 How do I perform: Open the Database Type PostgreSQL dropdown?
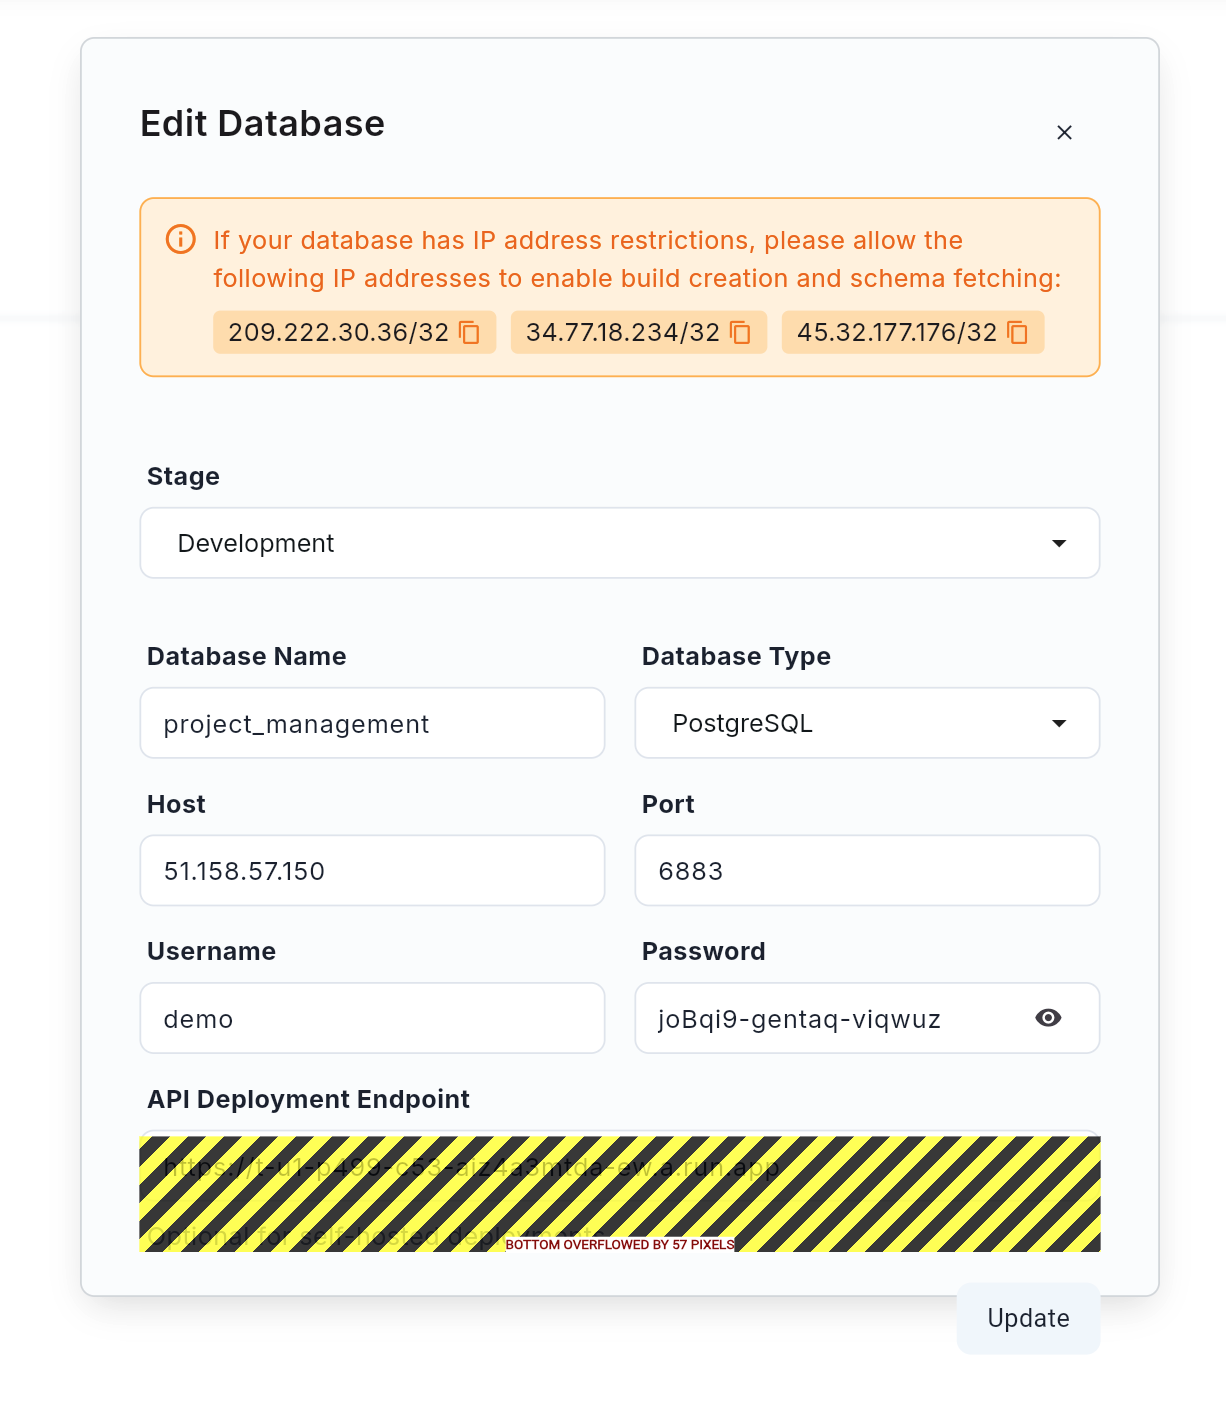click(x=866, y=723)
